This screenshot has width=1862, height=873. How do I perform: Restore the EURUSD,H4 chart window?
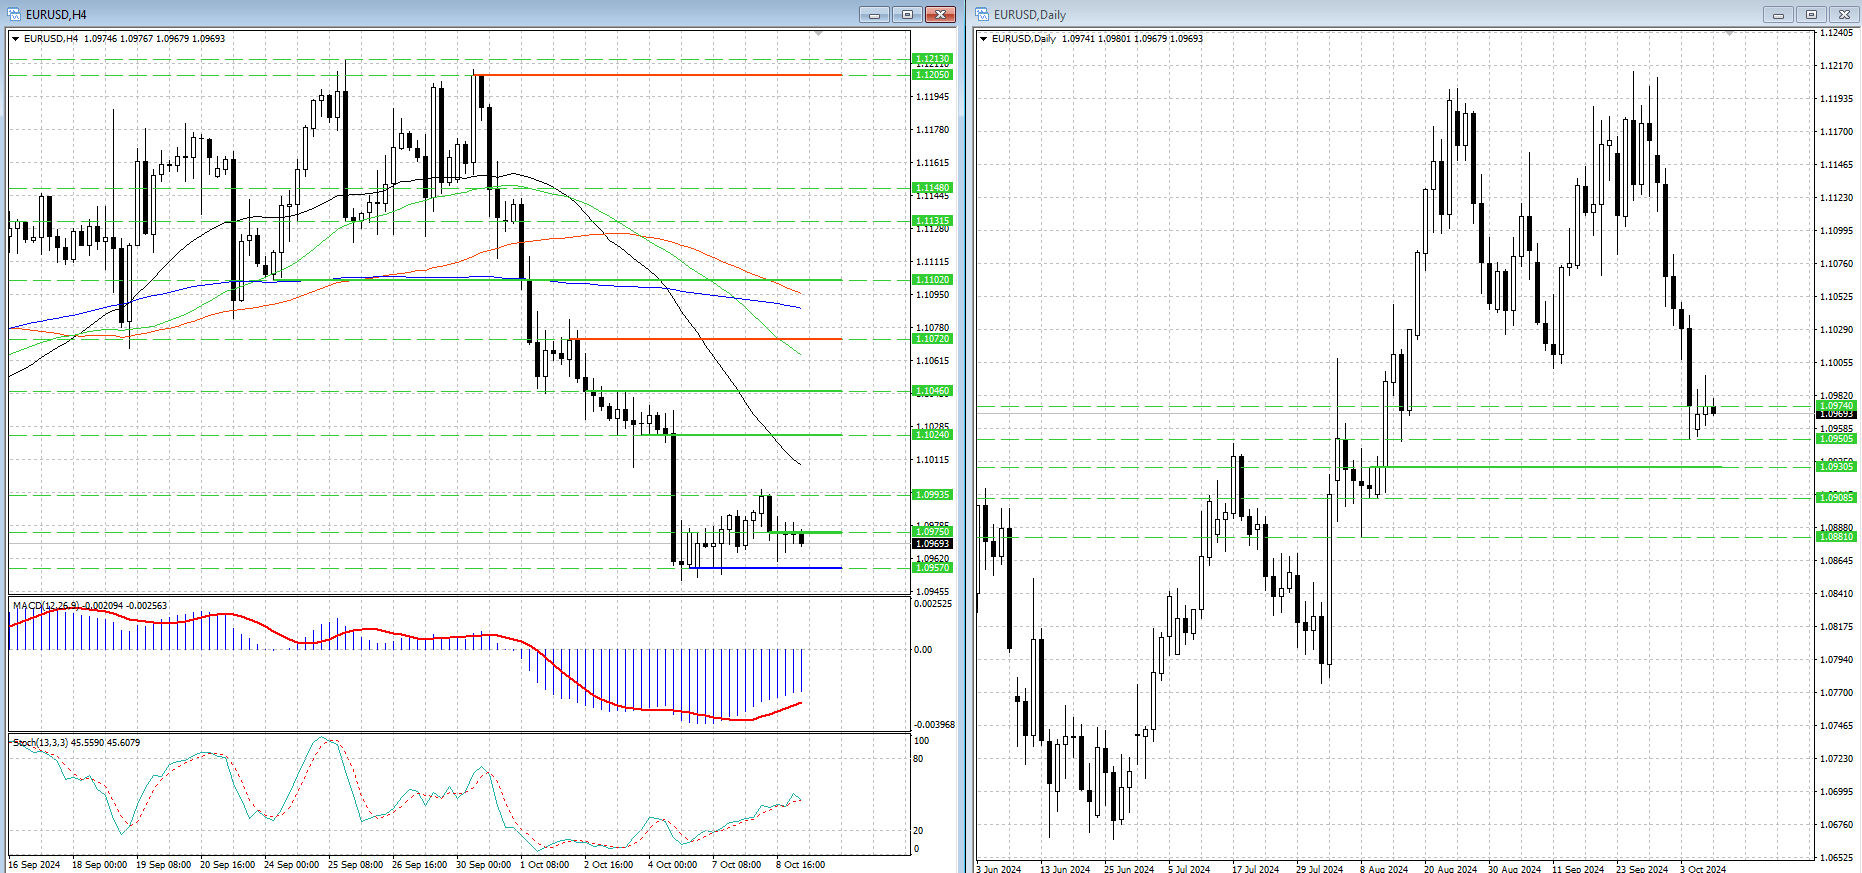pos(907,14)
